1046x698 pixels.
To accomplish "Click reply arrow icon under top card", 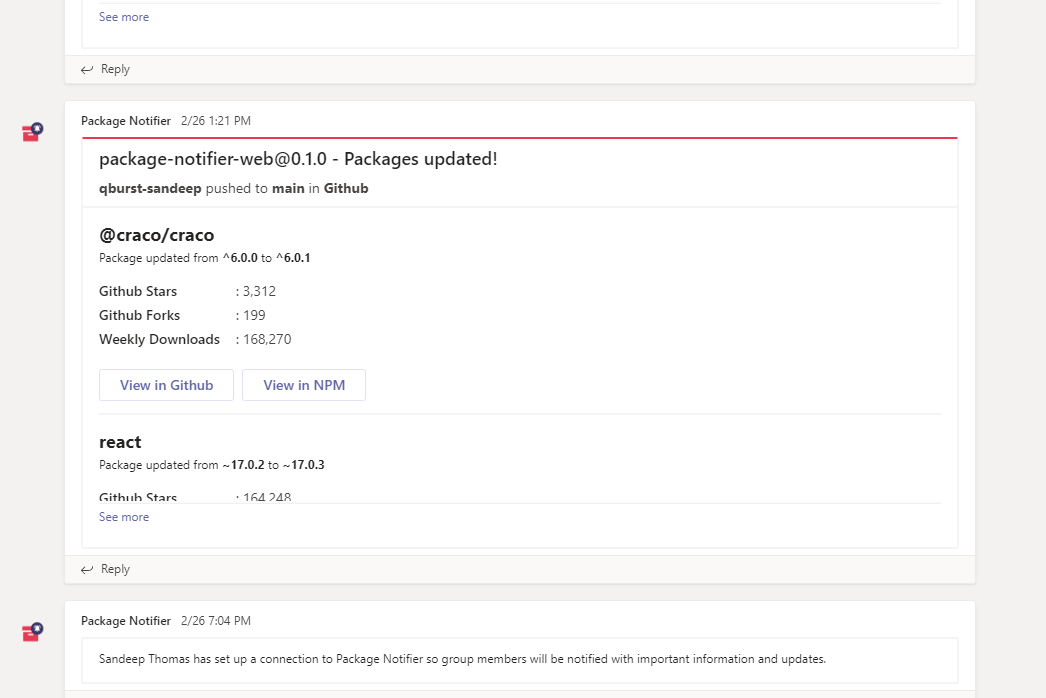I will [87, 69].
